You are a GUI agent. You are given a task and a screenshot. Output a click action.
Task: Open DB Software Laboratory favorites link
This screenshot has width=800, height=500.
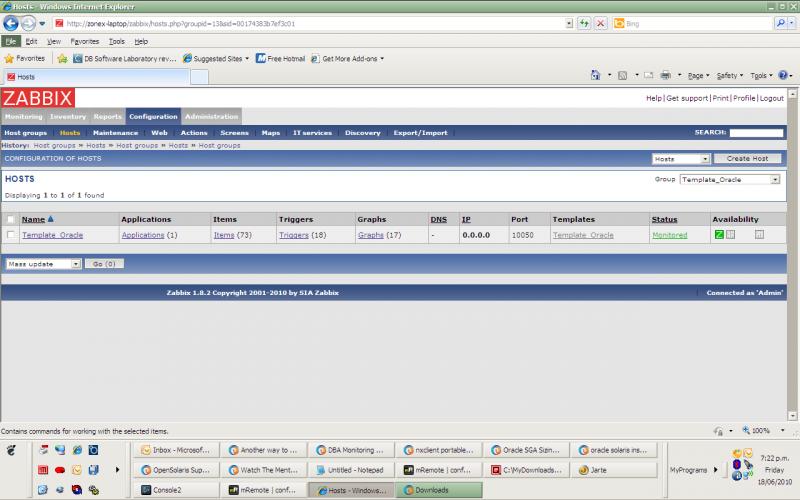click(124, 59)
